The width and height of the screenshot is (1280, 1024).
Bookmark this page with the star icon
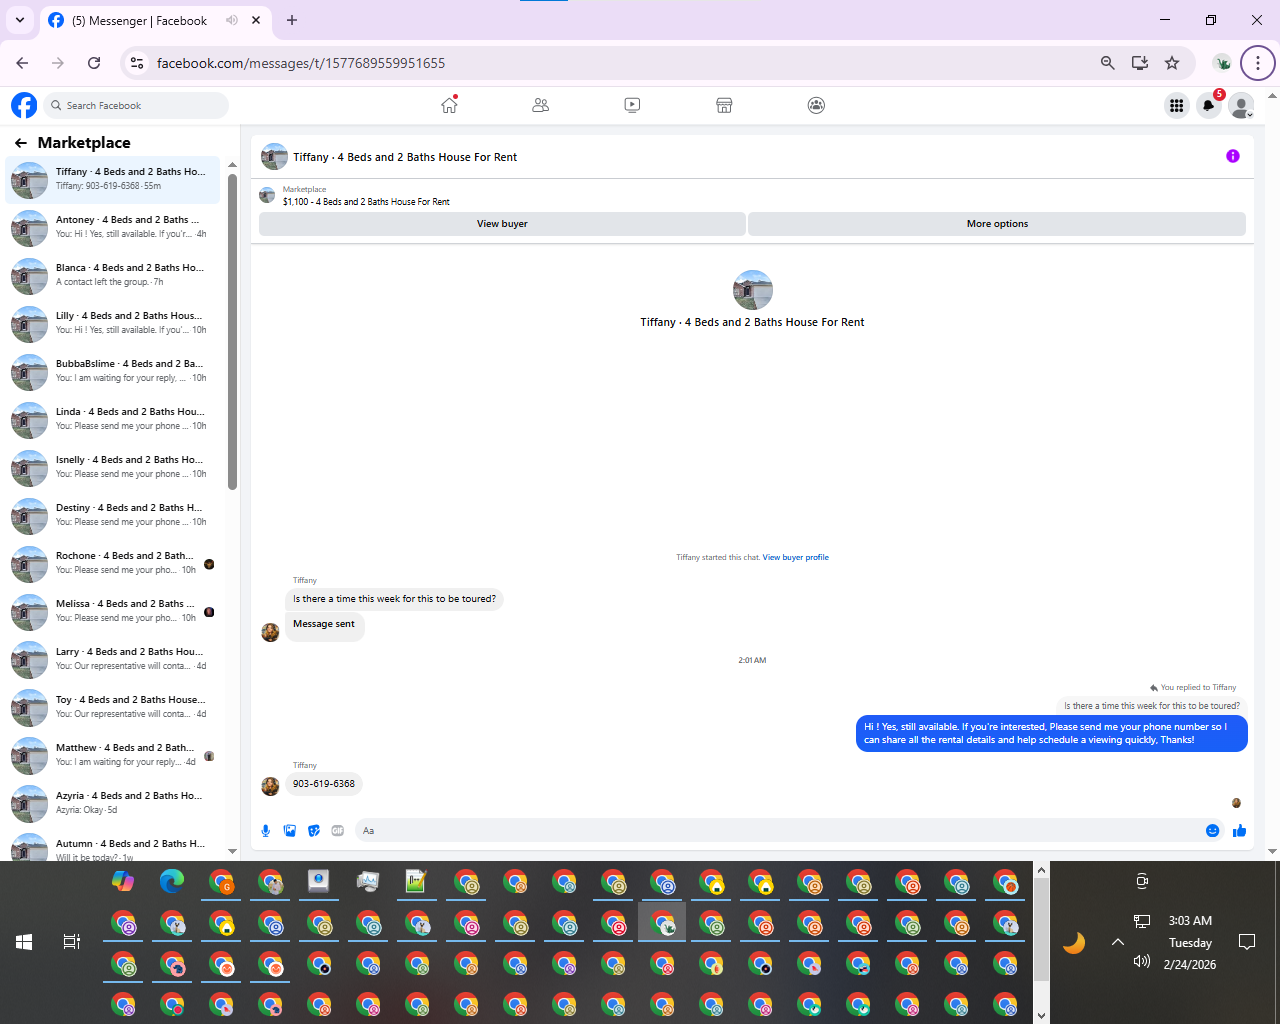pyautogui.click(x=1172, y=63)
